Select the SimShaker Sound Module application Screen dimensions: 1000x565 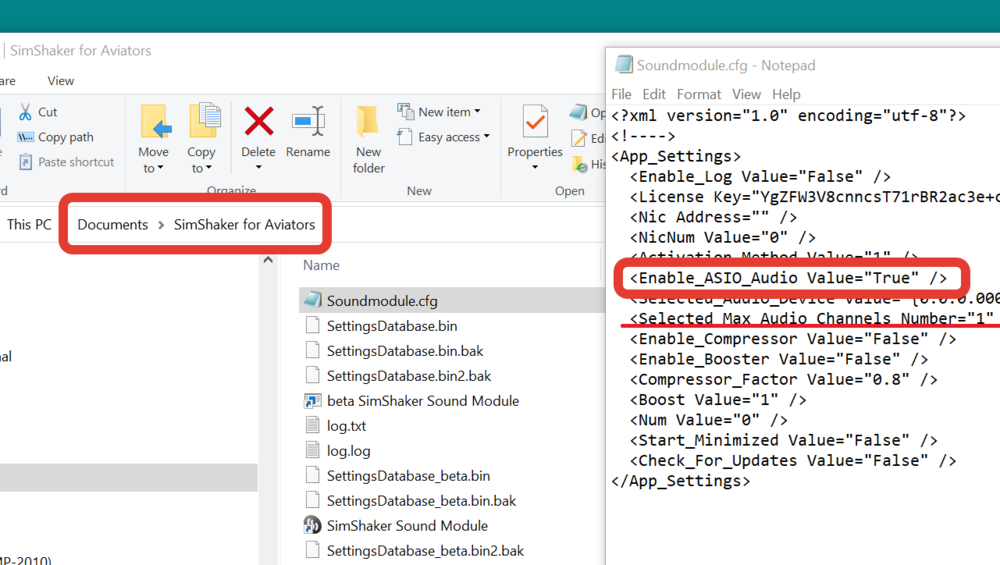click(407, 525)
